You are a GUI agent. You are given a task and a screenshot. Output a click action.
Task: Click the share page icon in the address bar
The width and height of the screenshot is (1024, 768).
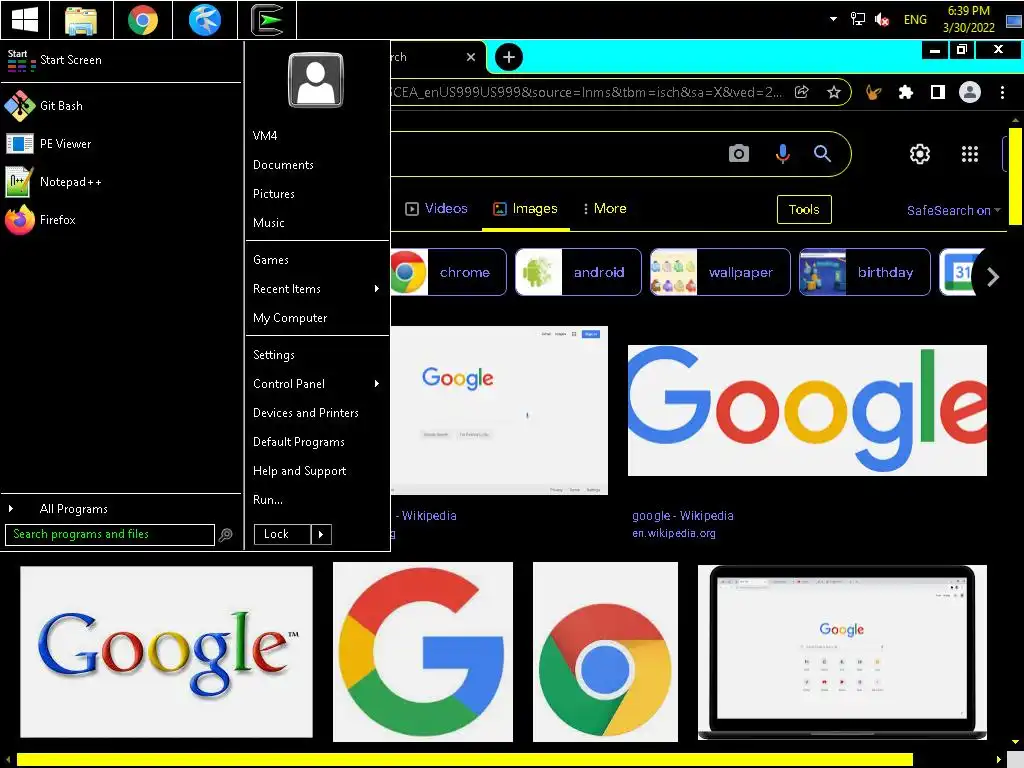click(802, 92)
